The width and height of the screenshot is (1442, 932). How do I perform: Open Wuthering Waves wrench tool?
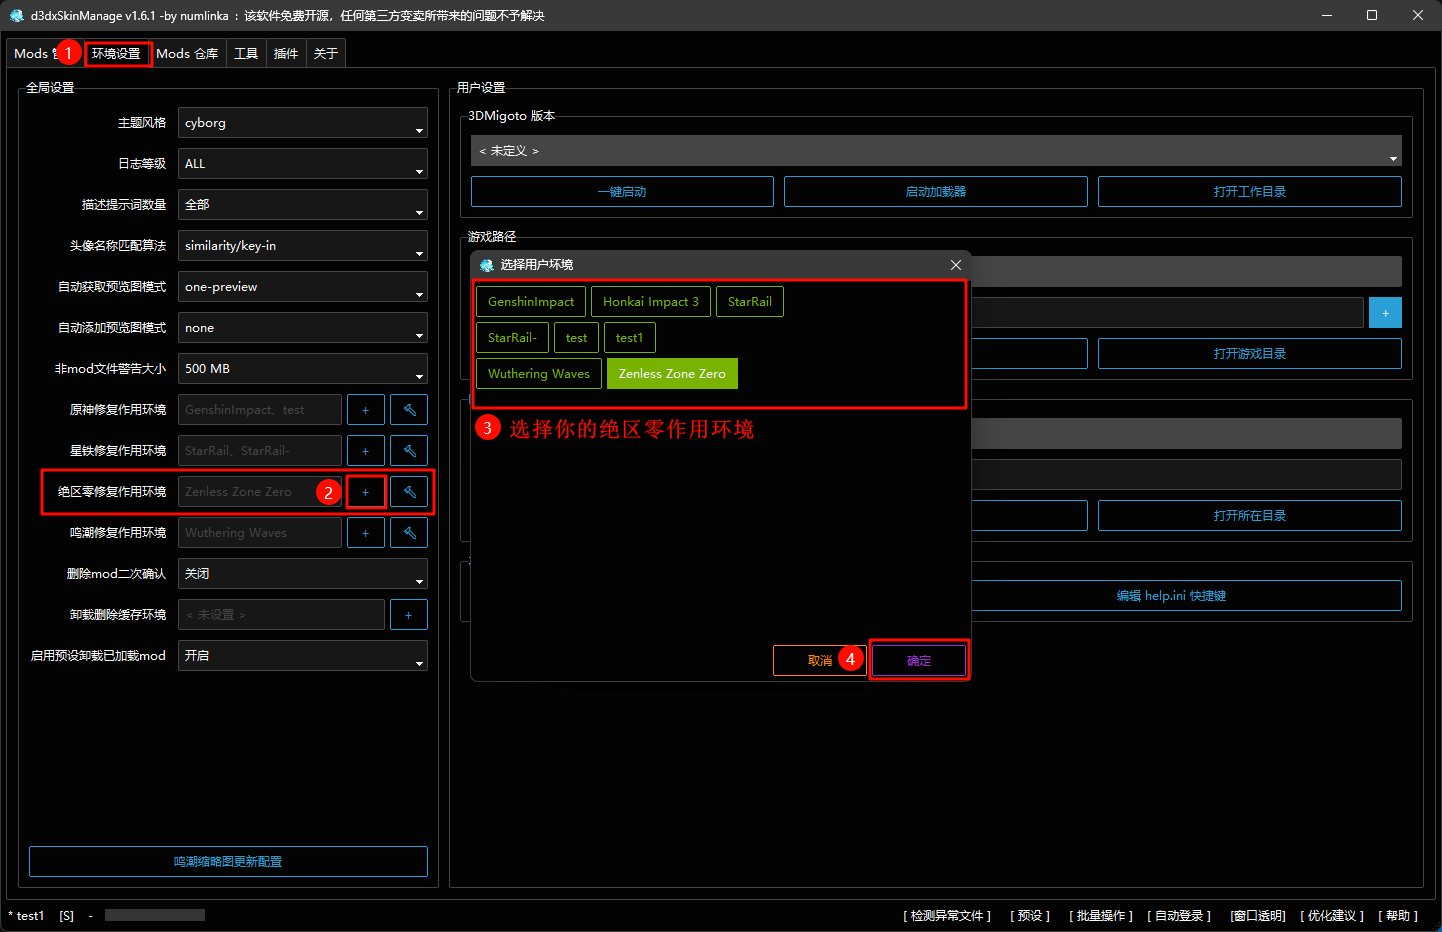click(409, 533)
